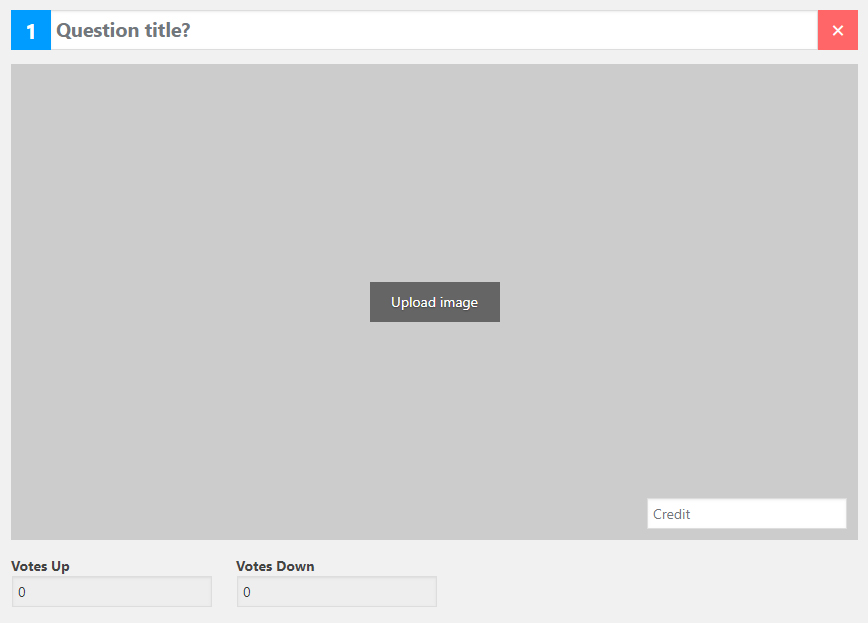Select the question order number badge
This screenshot has width=868, height=623.
click(x=31, y=31)
